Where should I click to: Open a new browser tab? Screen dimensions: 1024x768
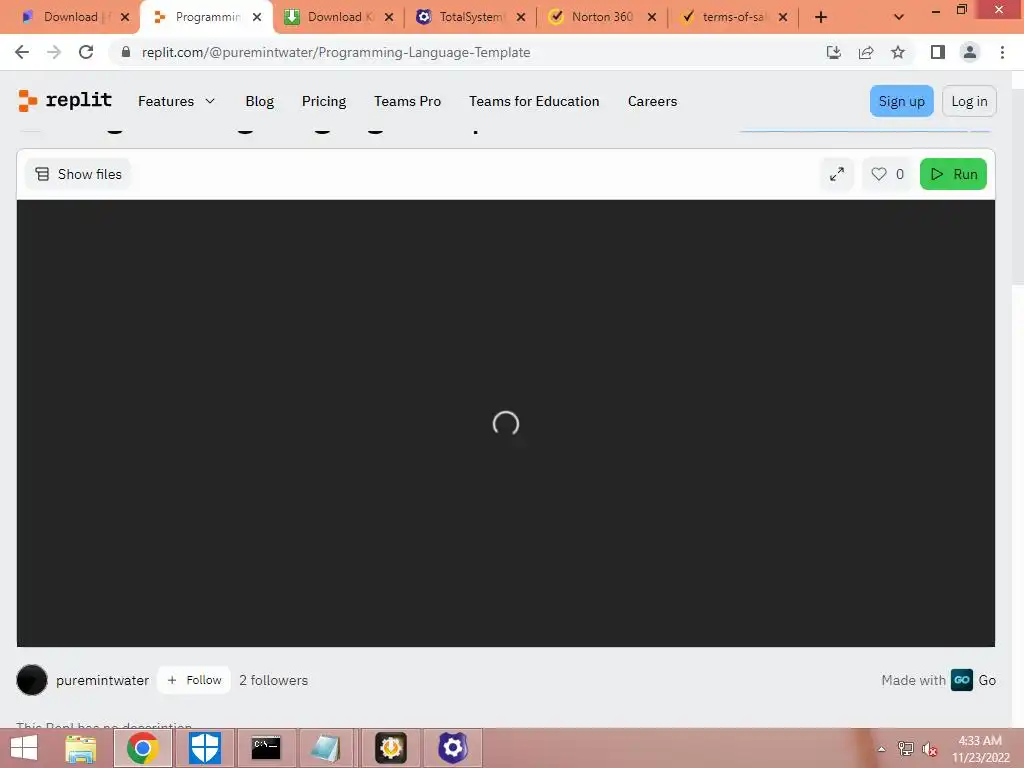821,17
